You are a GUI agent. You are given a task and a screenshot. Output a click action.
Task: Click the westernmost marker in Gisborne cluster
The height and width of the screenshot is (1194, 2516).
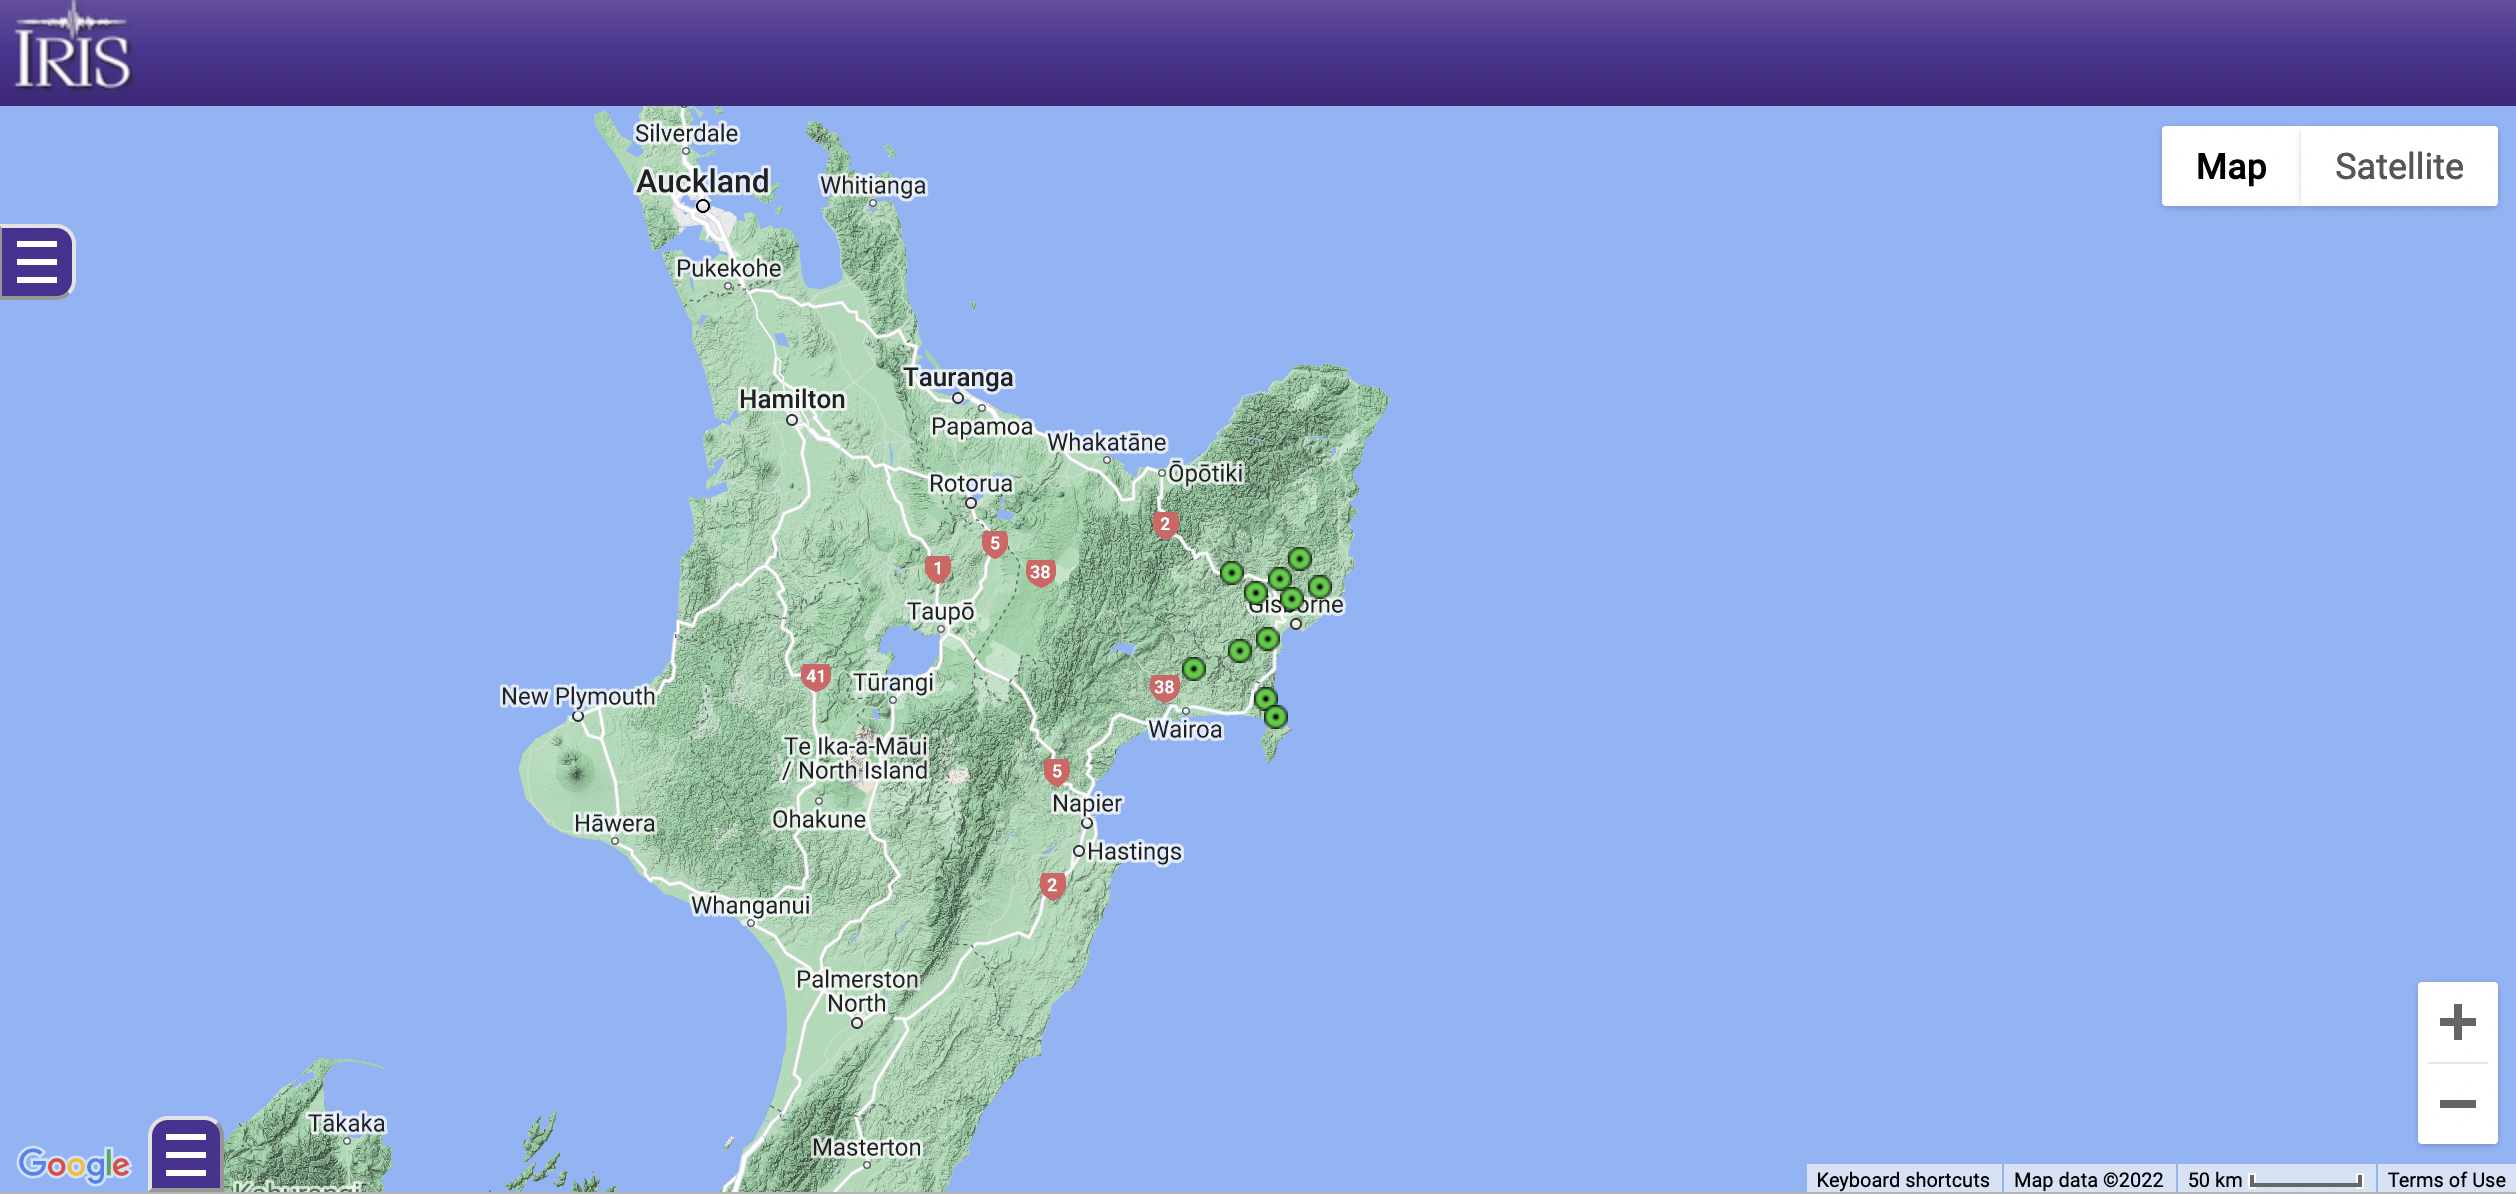1232,573
